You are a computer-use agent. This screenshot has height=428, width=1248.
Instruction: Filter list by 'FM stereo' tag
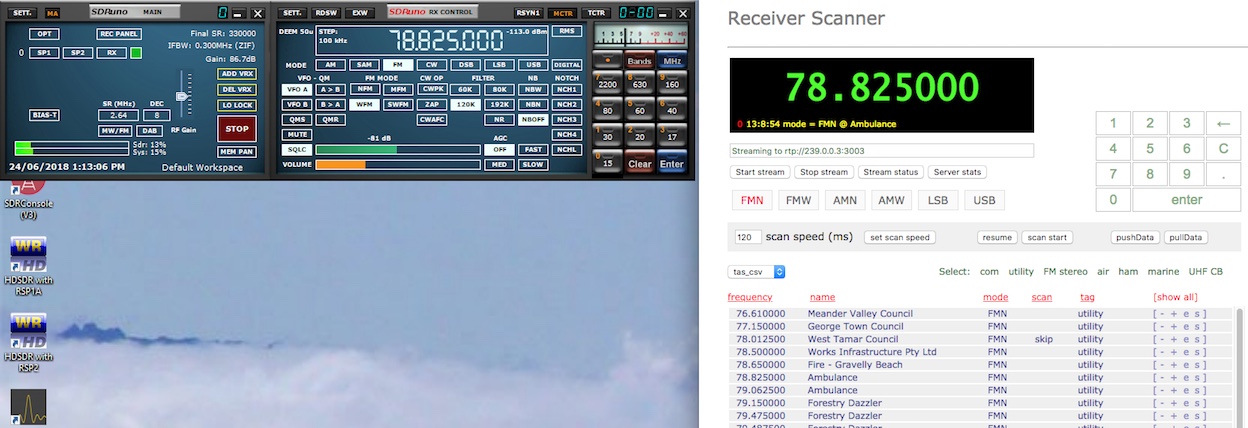1066,271
